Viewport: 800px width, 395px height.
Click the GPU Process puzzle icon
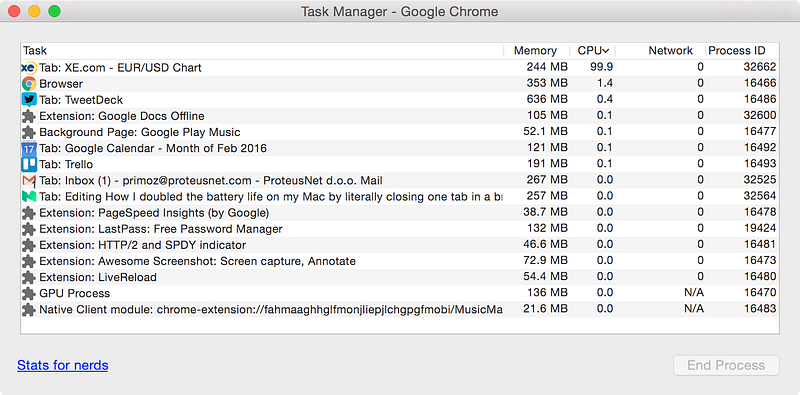coord(29,293)
